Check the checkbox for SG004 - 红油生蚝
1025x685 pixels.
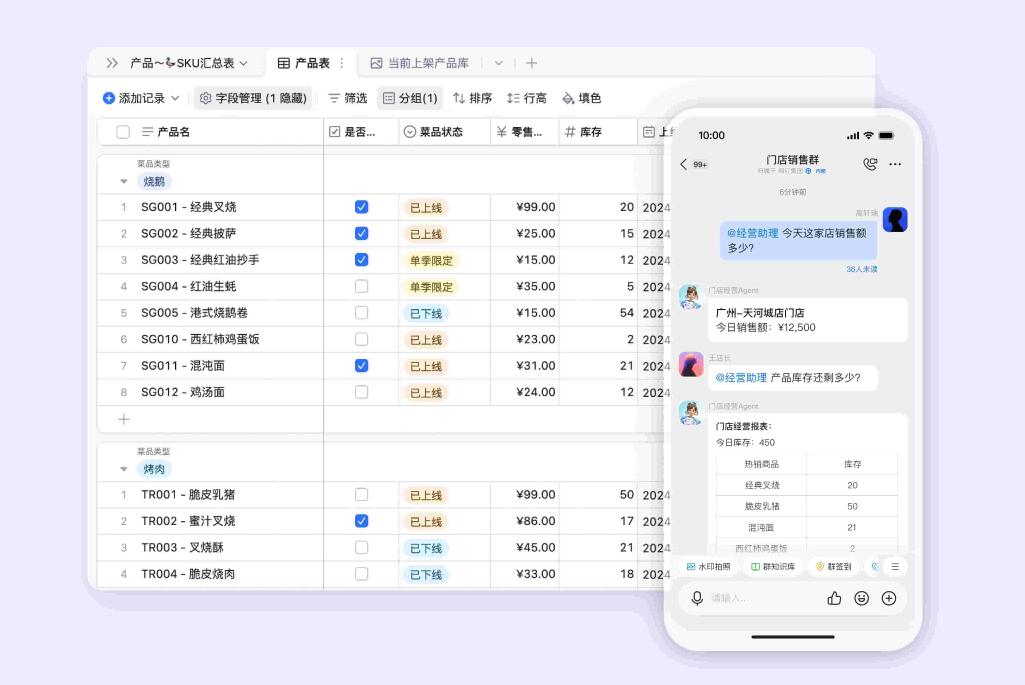point(361,286)
